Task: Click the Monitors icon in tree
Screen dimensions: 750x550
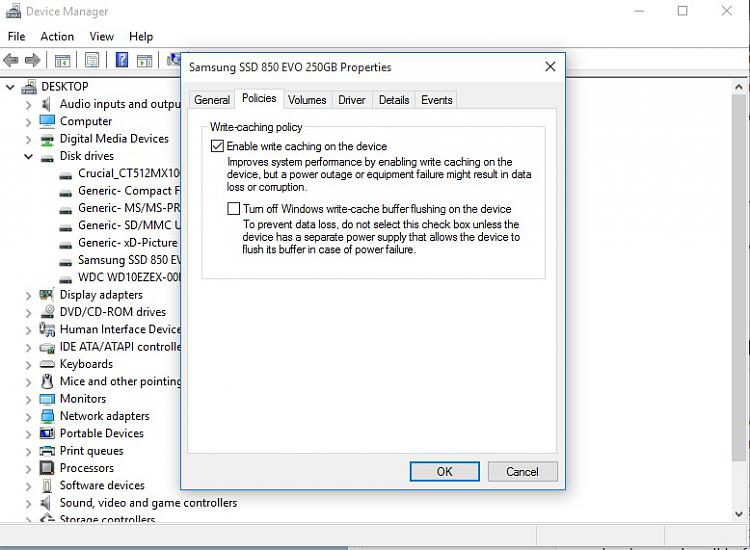Action: pyautogui.click(x=47, y=399)
